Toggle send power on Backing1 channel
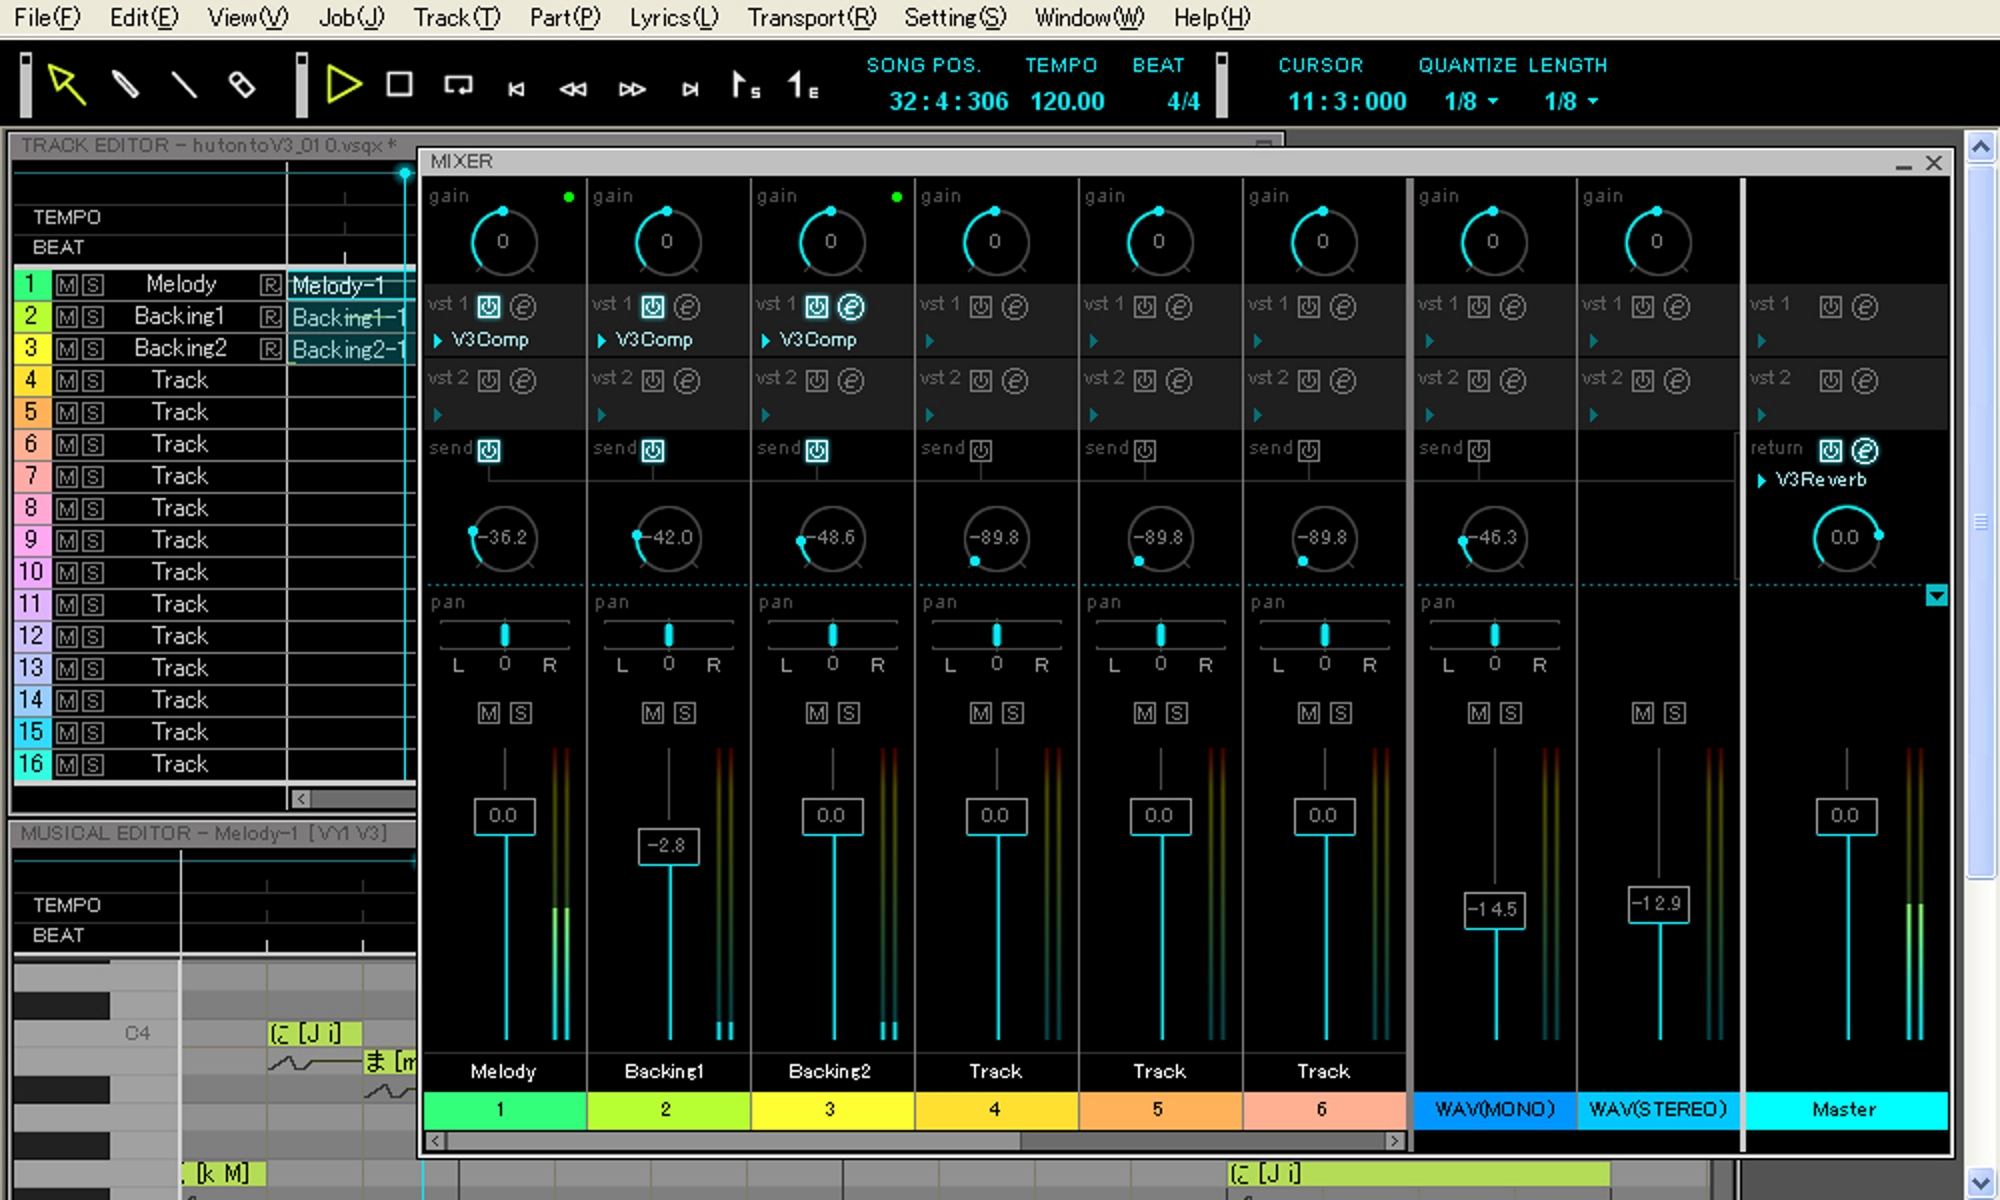 click(653, 451)
